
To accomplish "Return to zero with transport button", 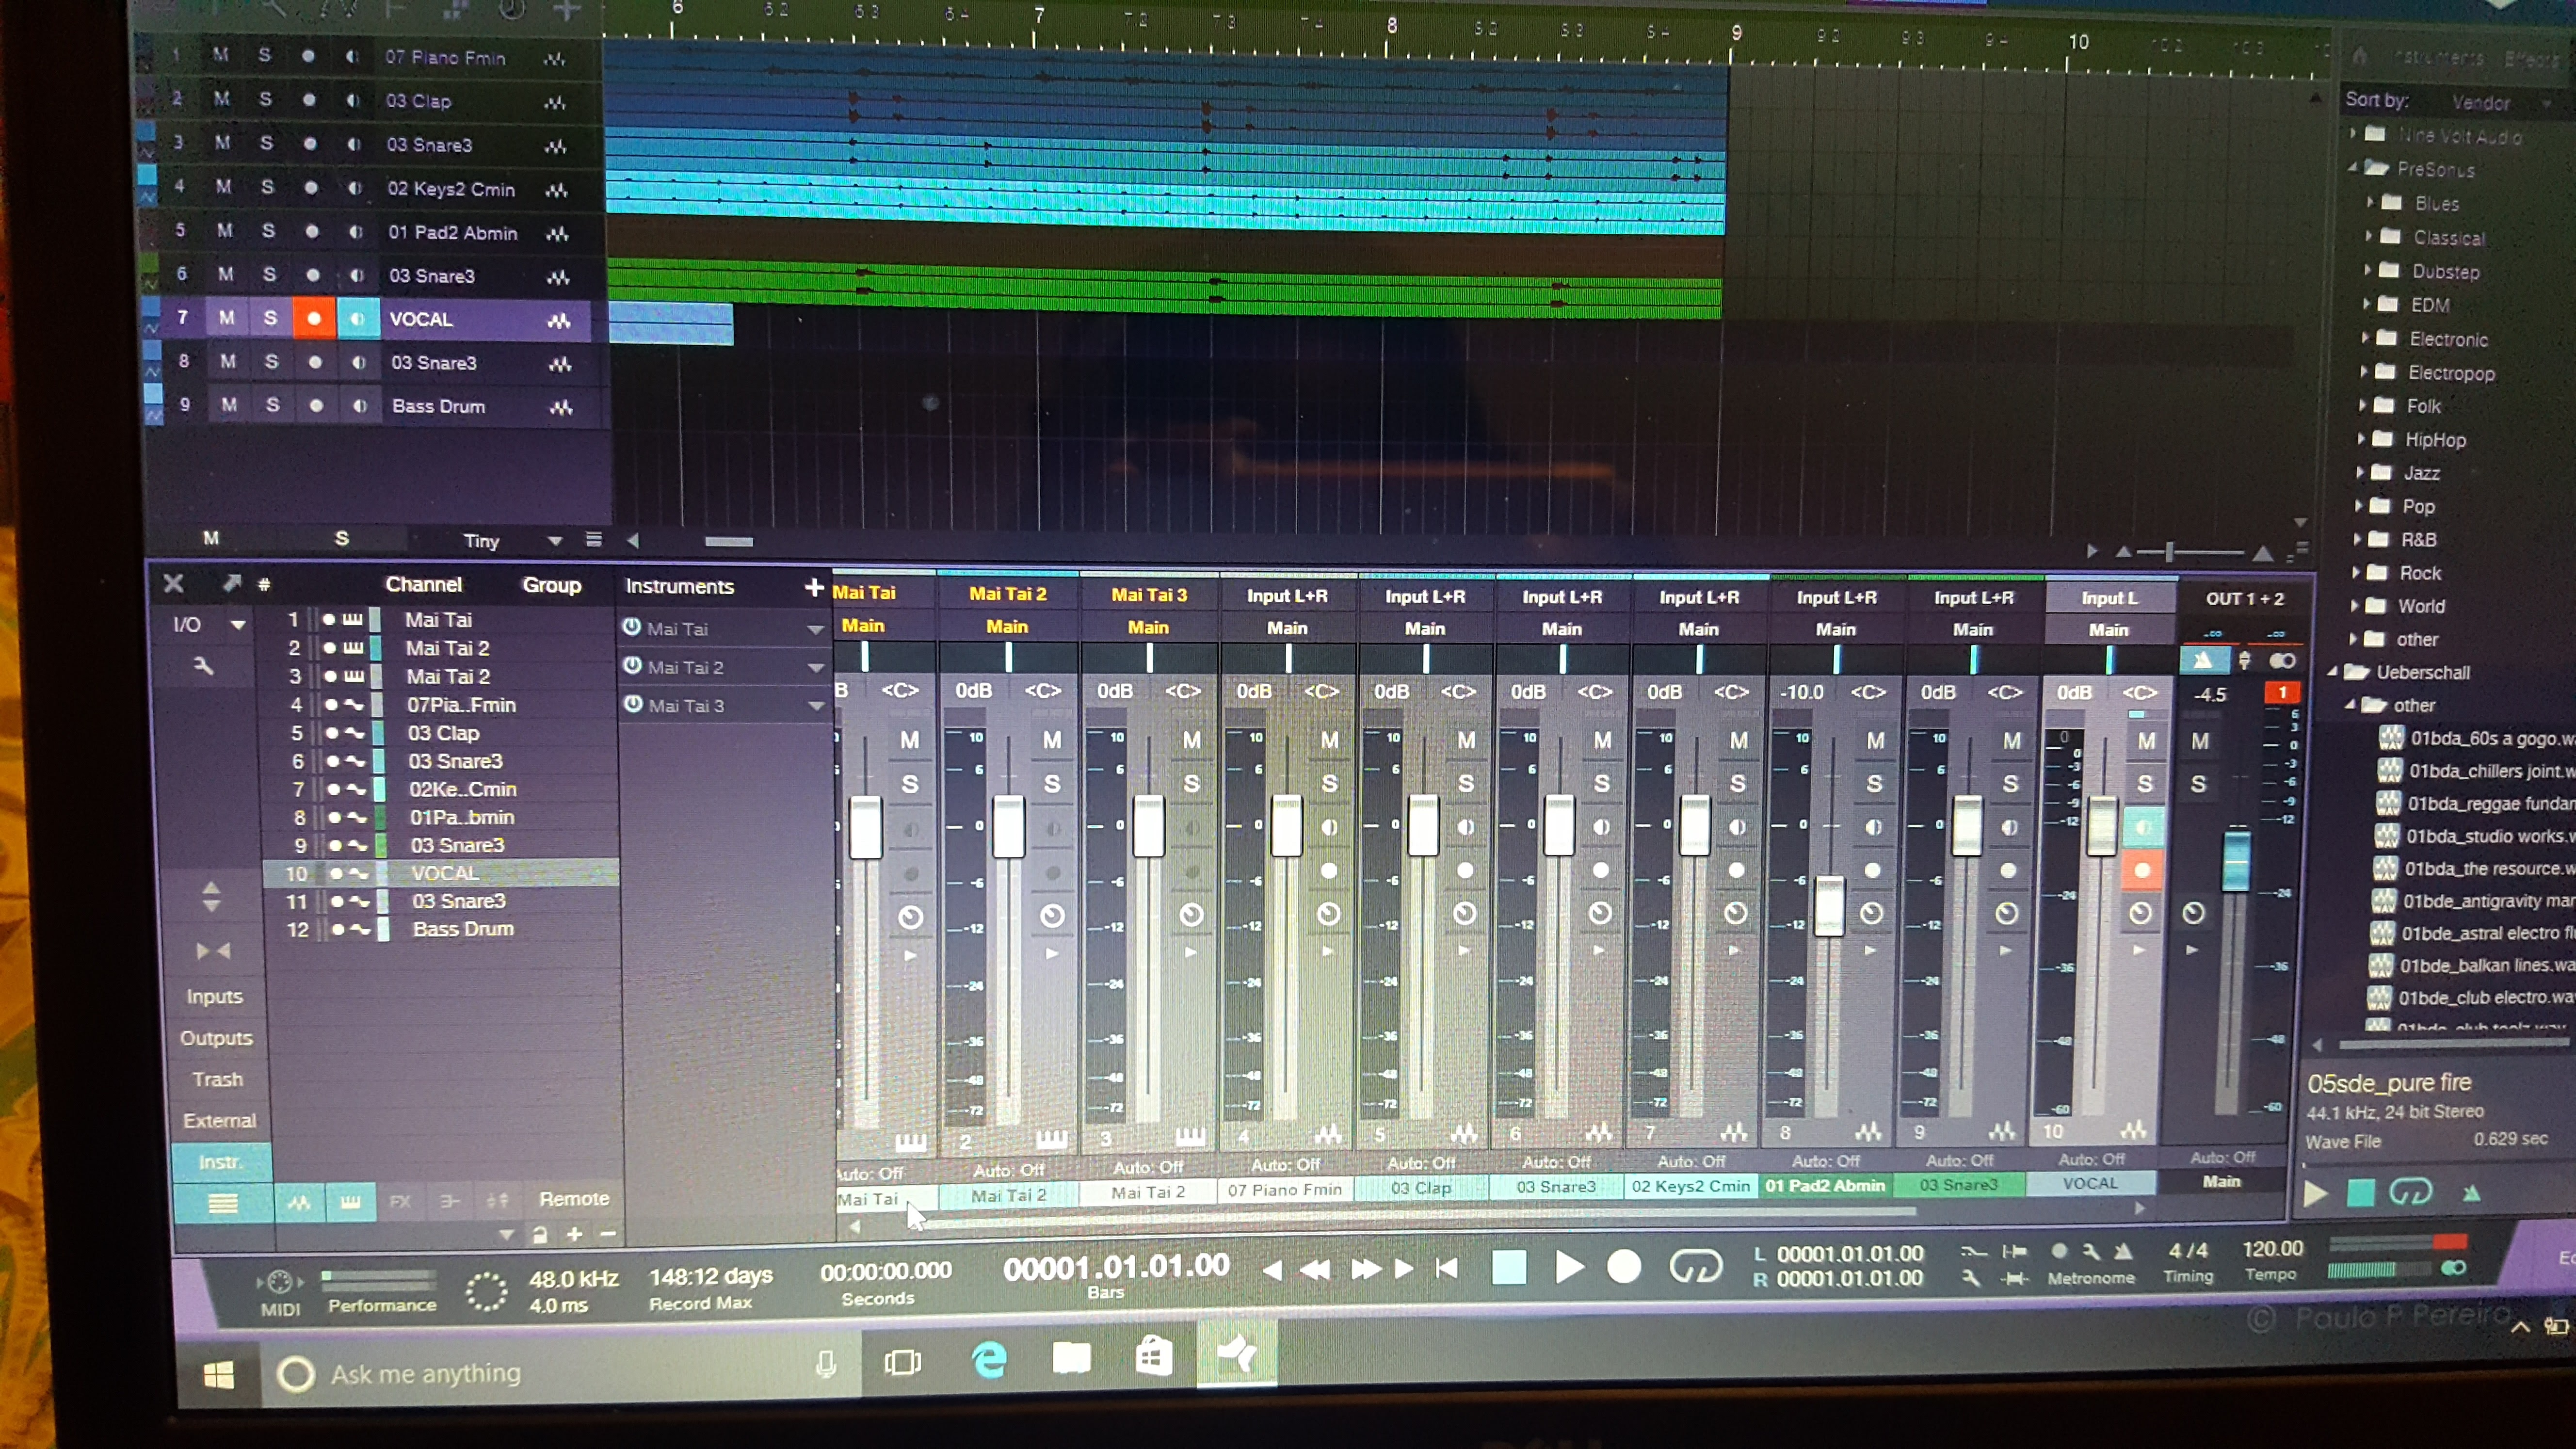I will pos(1447,1269).
